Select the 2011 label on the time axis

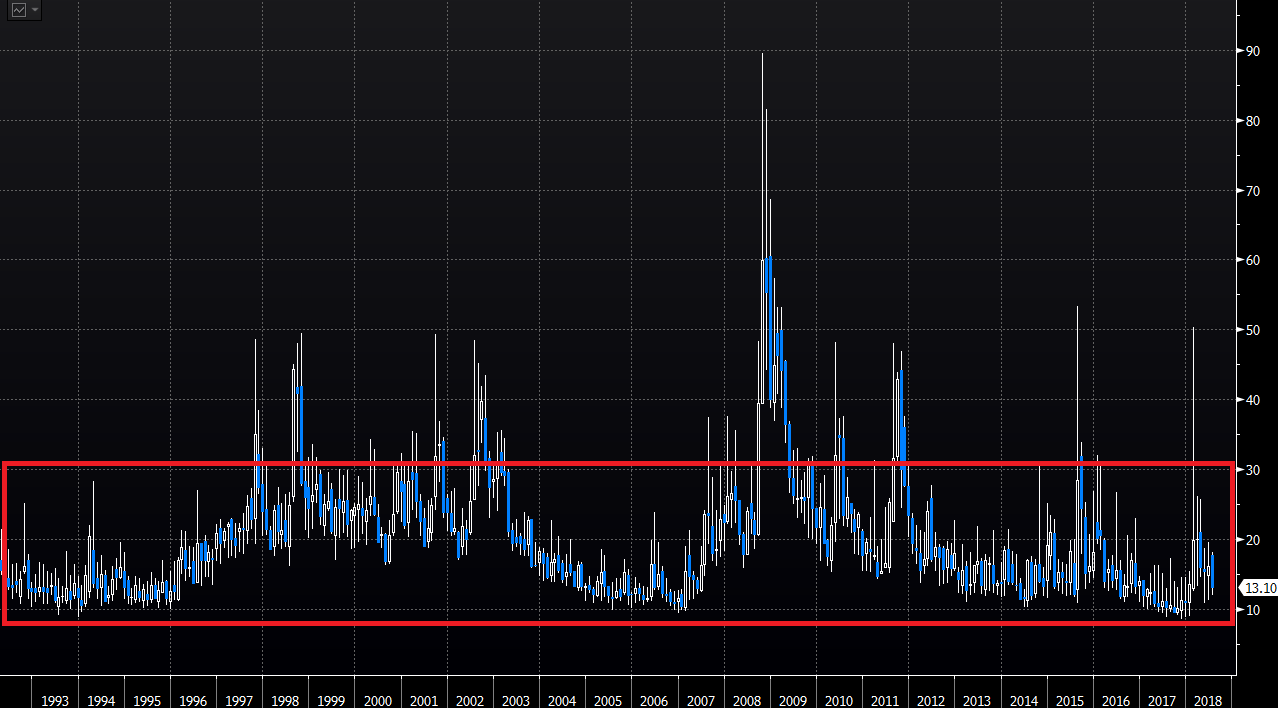[885, 702]
